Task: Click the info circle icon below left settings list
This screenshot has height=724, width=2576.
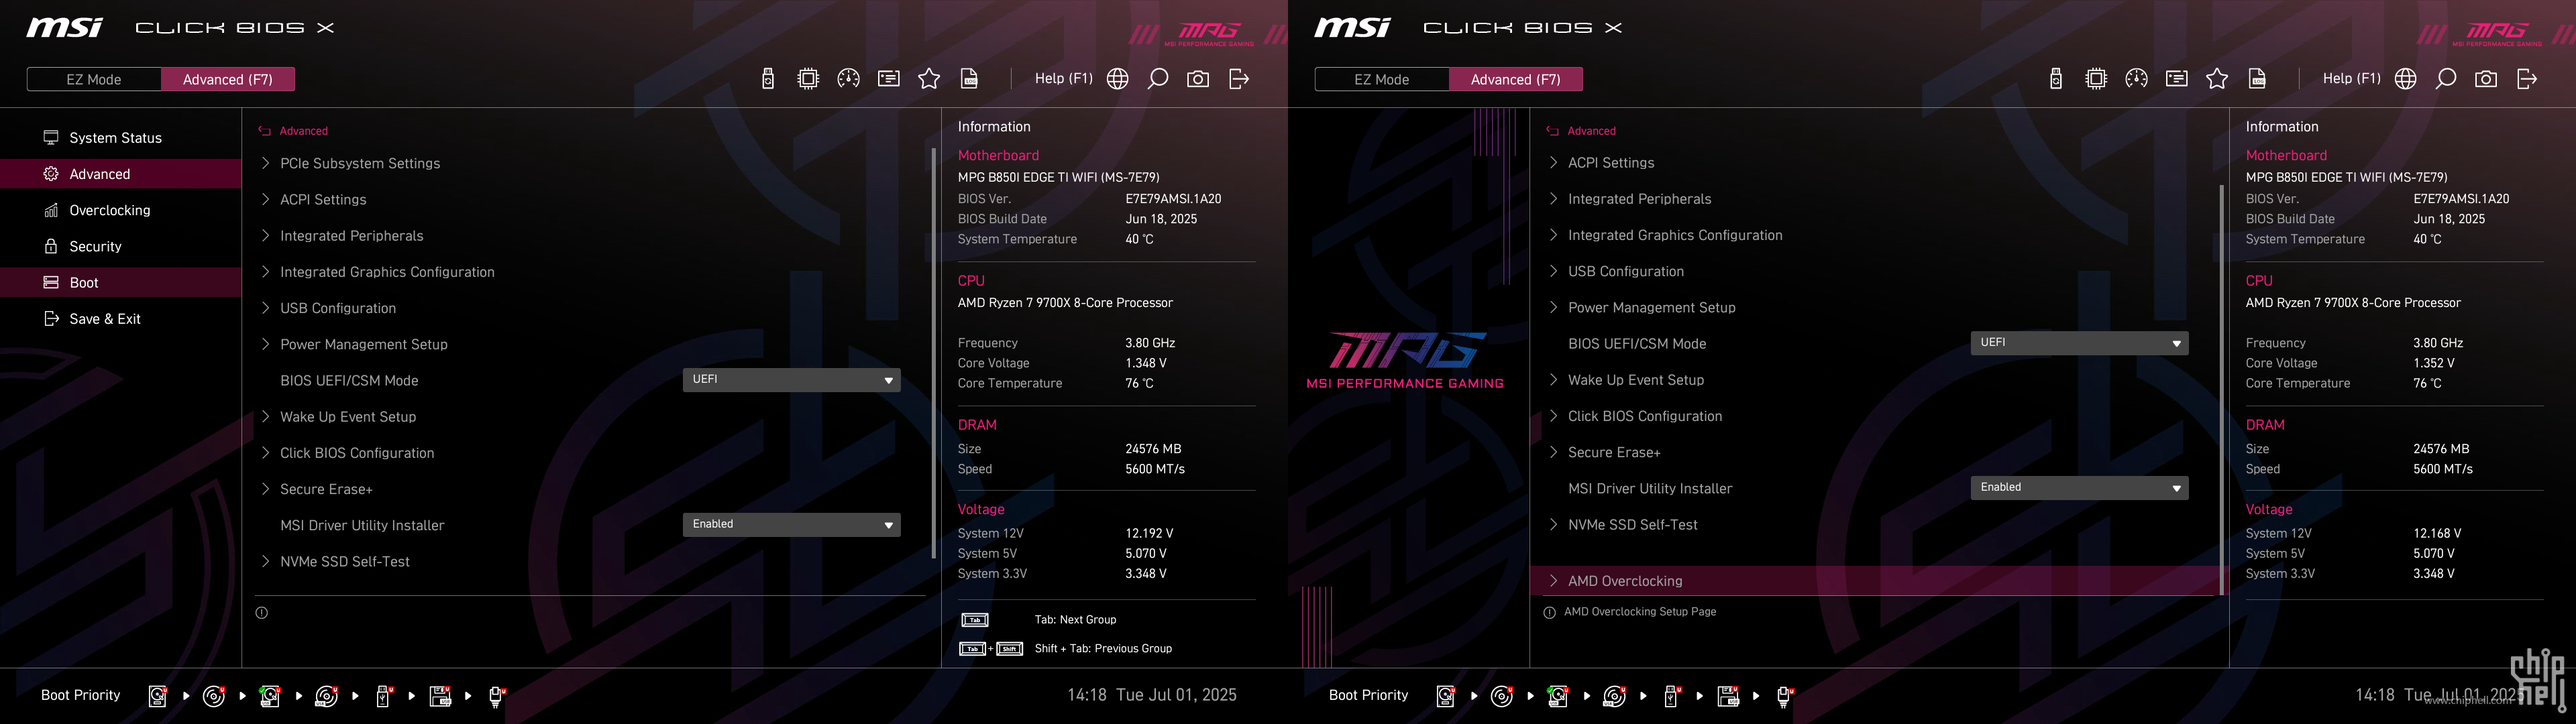Action: (x=262, y=613)
